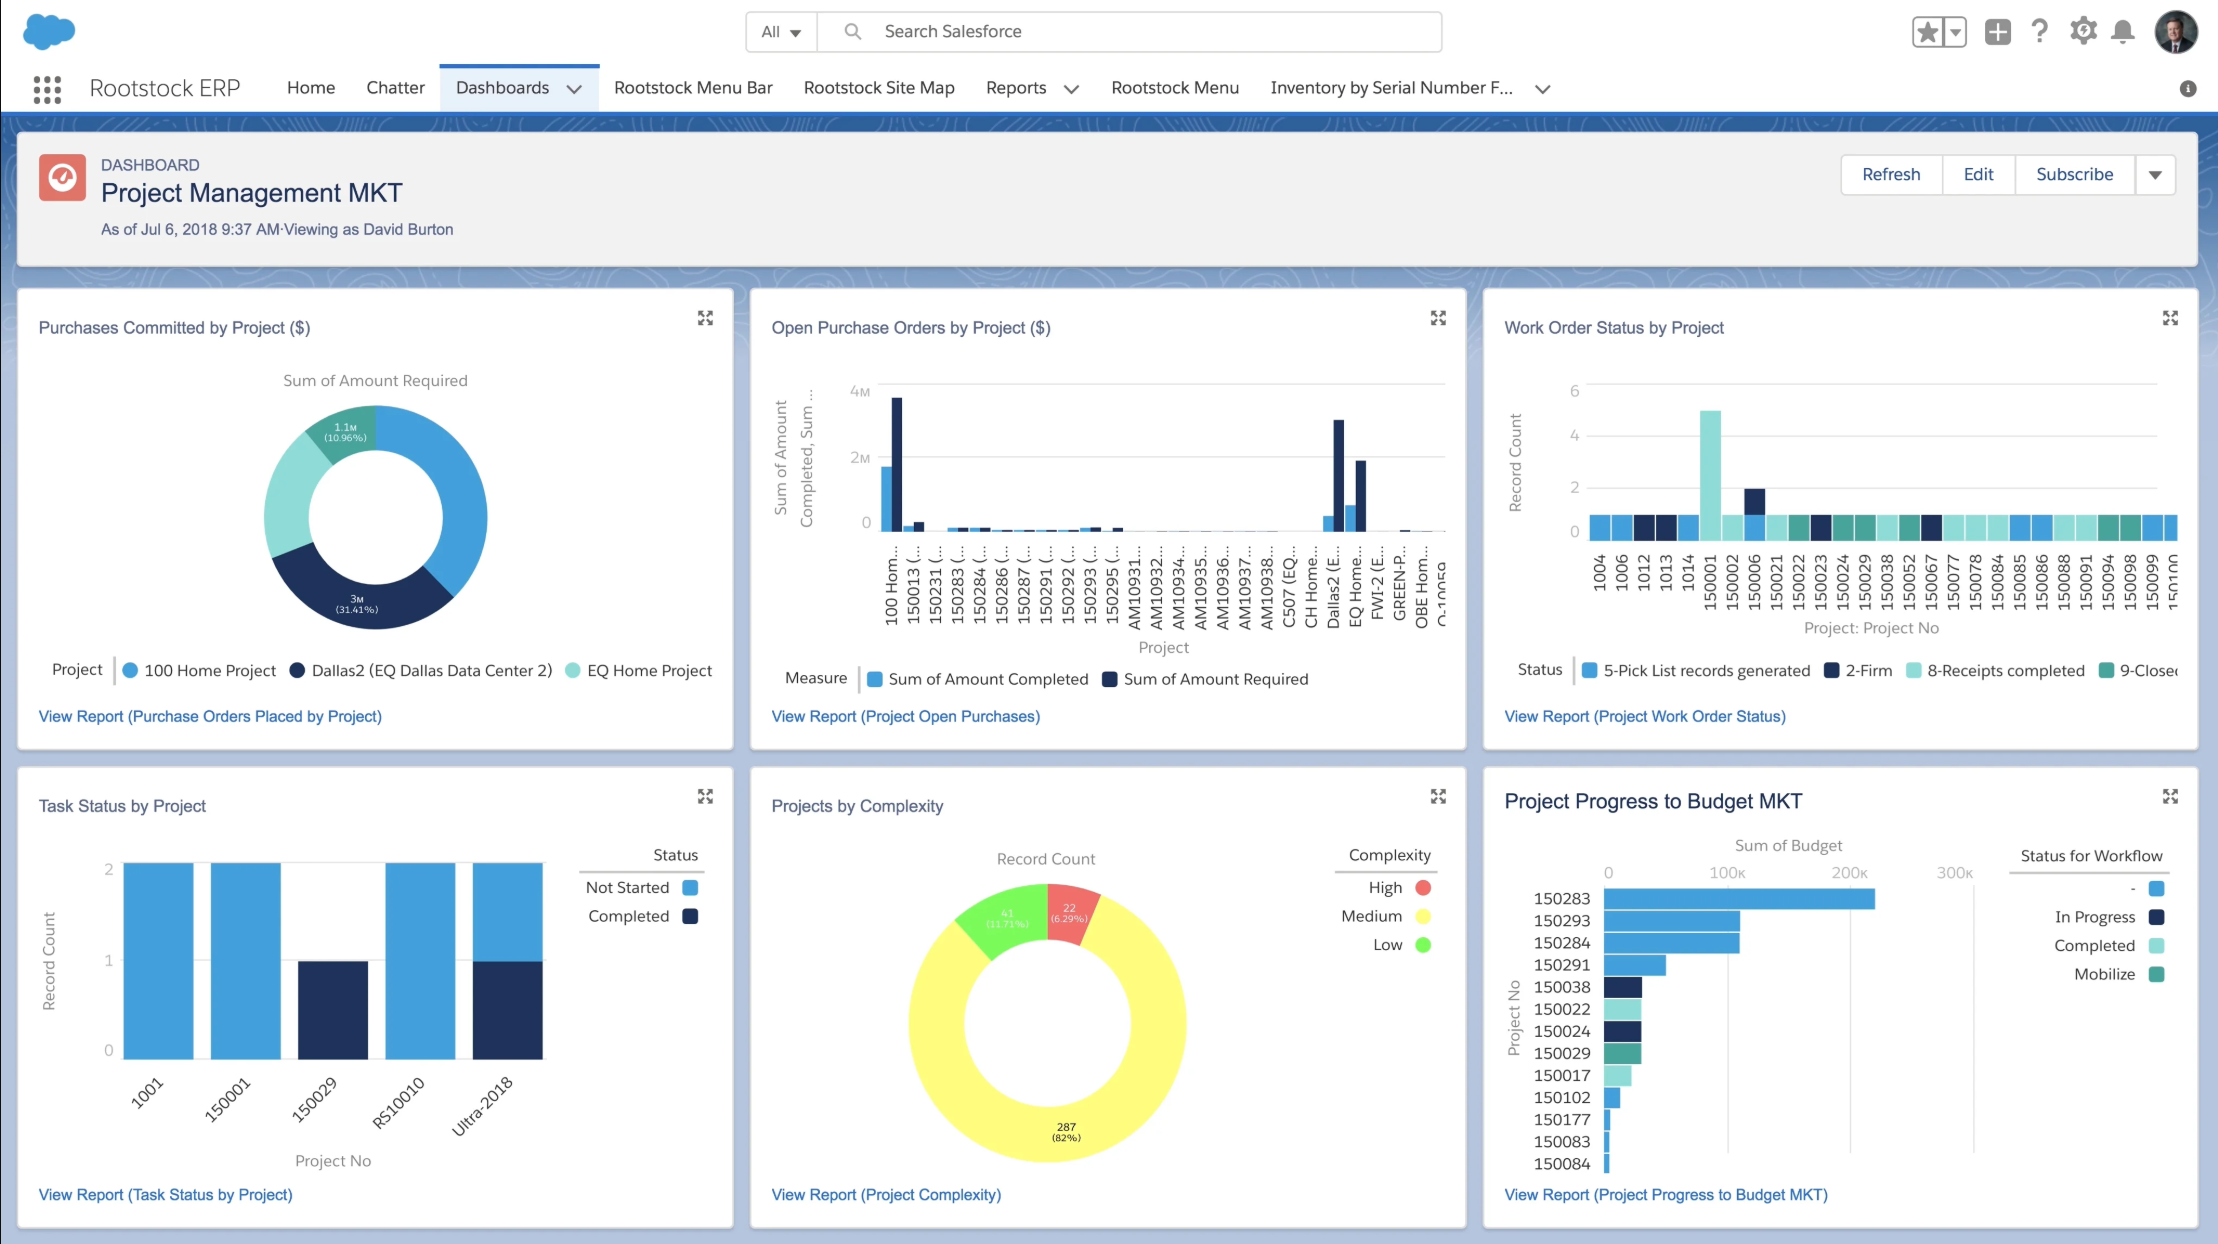Open View Report for Task Status
The height and width of the screenshot is (1244, 2218).
pyautogui.click(x=166, y=1194)
